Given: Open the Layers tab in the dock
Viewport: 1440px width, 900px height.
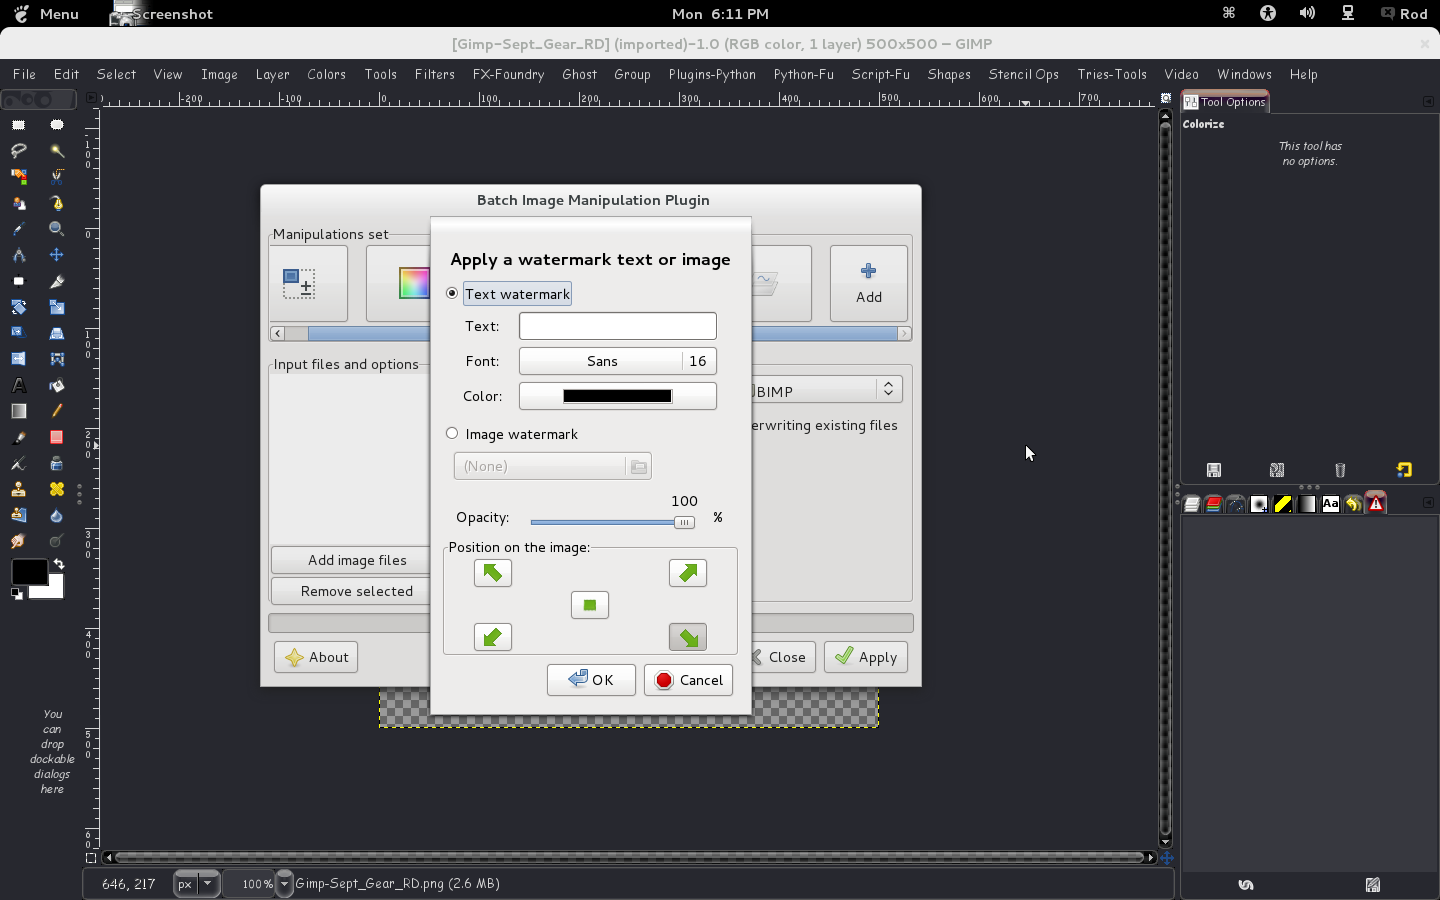Looking at the screenshot, I should pos(1191,504).
